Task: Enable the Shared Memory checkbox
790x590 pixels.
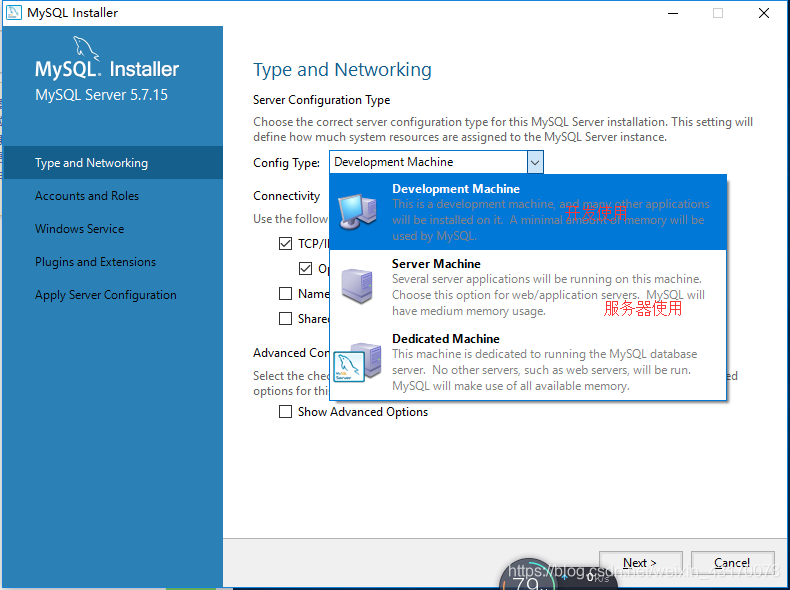Action: tap(285, 318)
